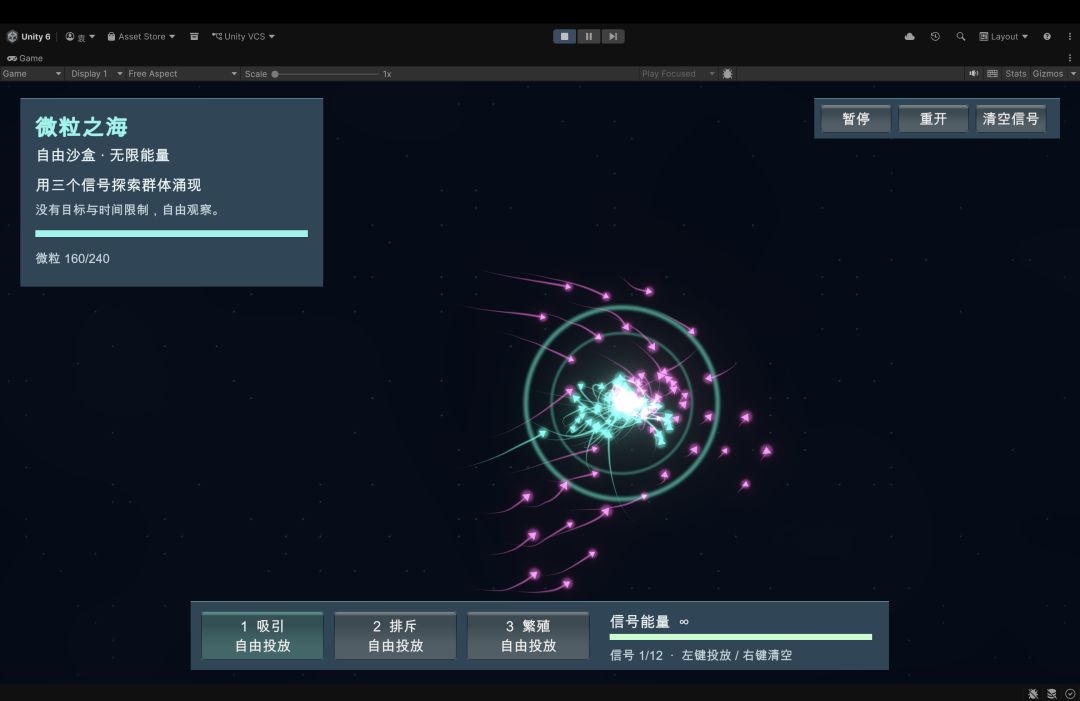Open the Display 1 dropdown
Screen dimensions: 1080x701
(96, 74)
